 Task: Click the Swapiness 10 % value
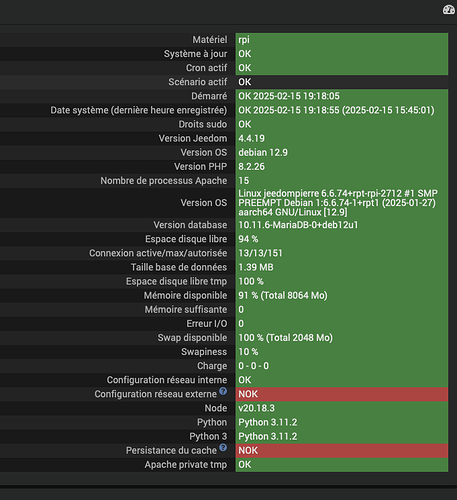click(x=248, y=352)
